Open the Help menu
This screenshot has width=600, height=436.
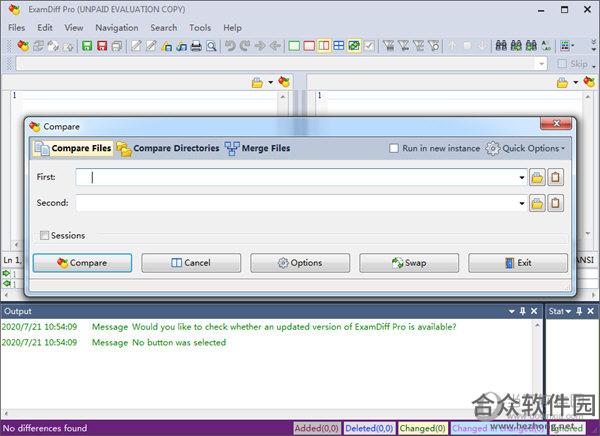(x=232, y=28)
